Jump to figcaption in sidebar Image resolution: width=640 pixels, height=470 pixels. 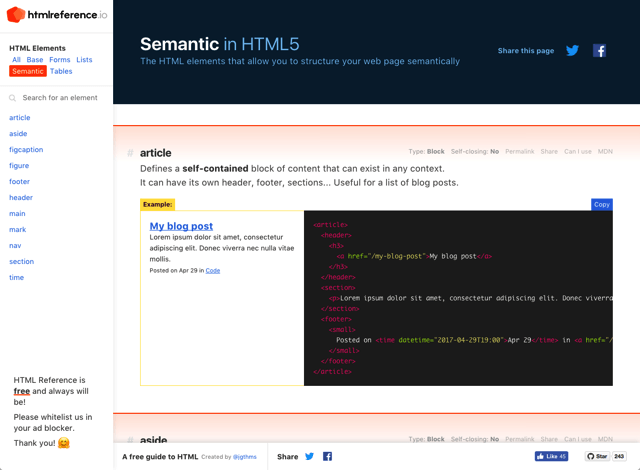26,149
